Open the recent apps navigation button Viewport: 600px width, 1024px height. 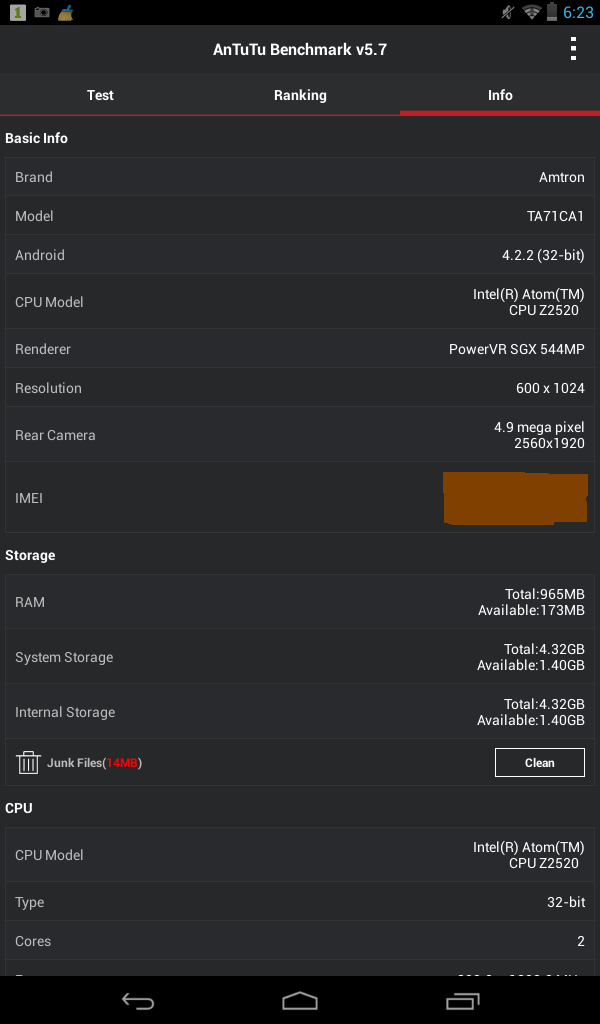click(x=462, y=1001)
